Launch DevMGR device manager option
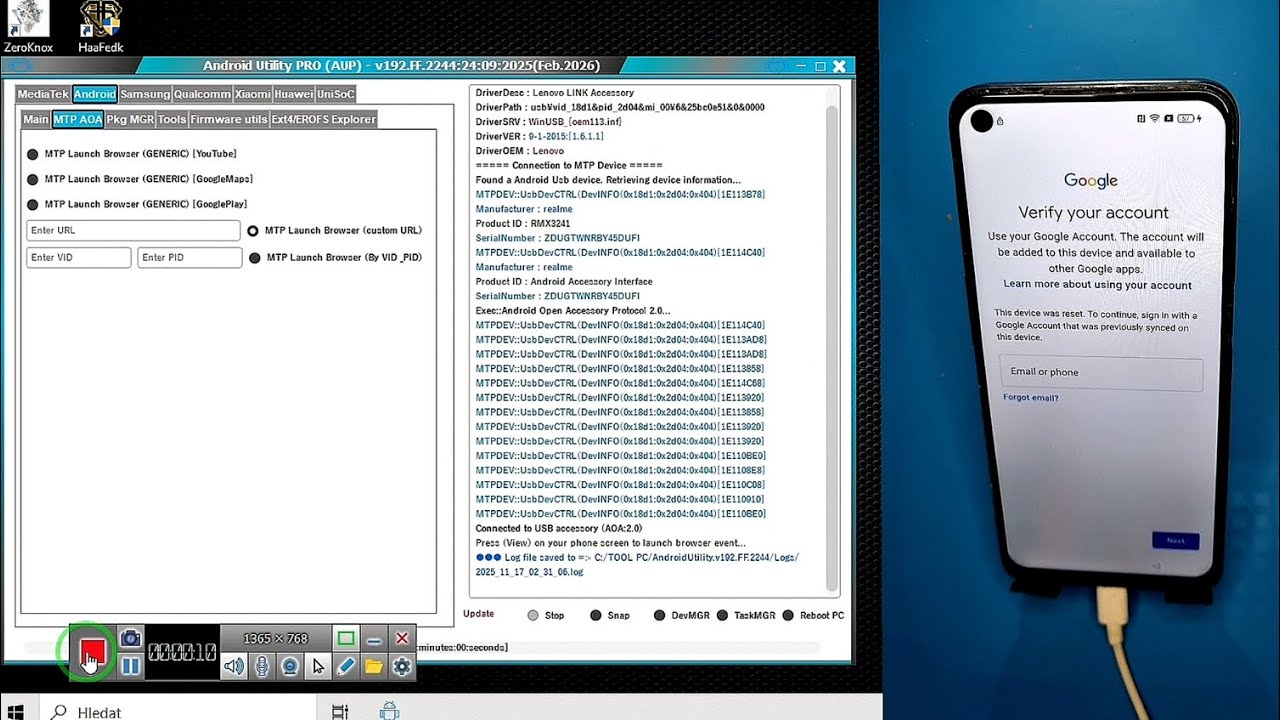The height and width of the screenshot is (720, 1280). [x=659, y=616]
